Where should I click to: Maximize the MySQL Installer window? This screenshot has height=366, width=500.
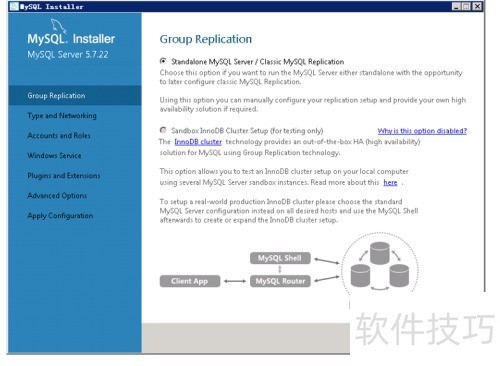pos(467,6)
